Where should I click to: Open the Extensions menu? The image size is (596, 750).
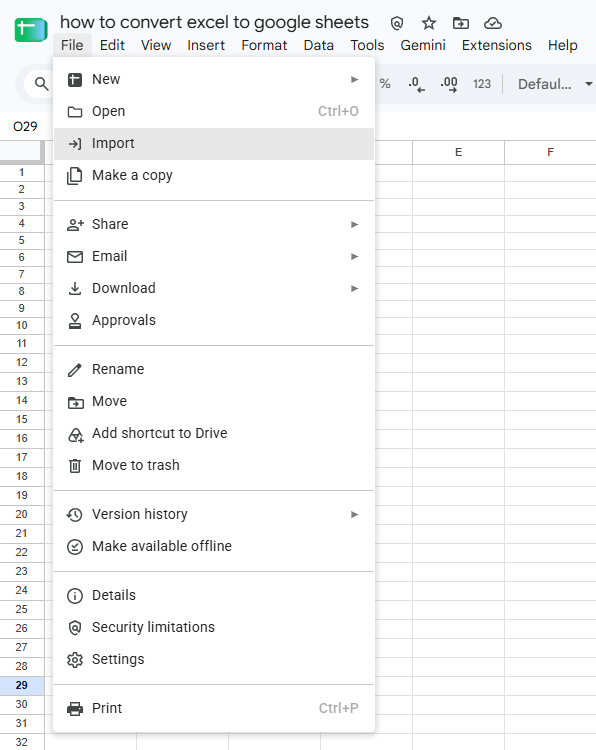(497, 45)
